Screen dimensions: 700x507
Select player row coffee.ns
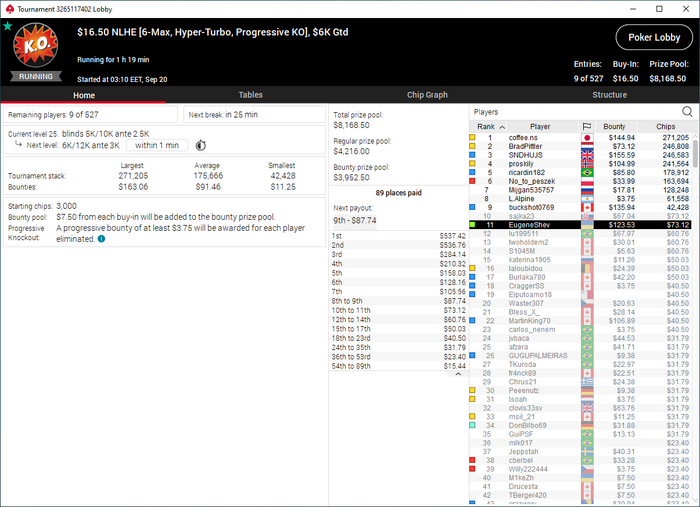pos(580,138)
